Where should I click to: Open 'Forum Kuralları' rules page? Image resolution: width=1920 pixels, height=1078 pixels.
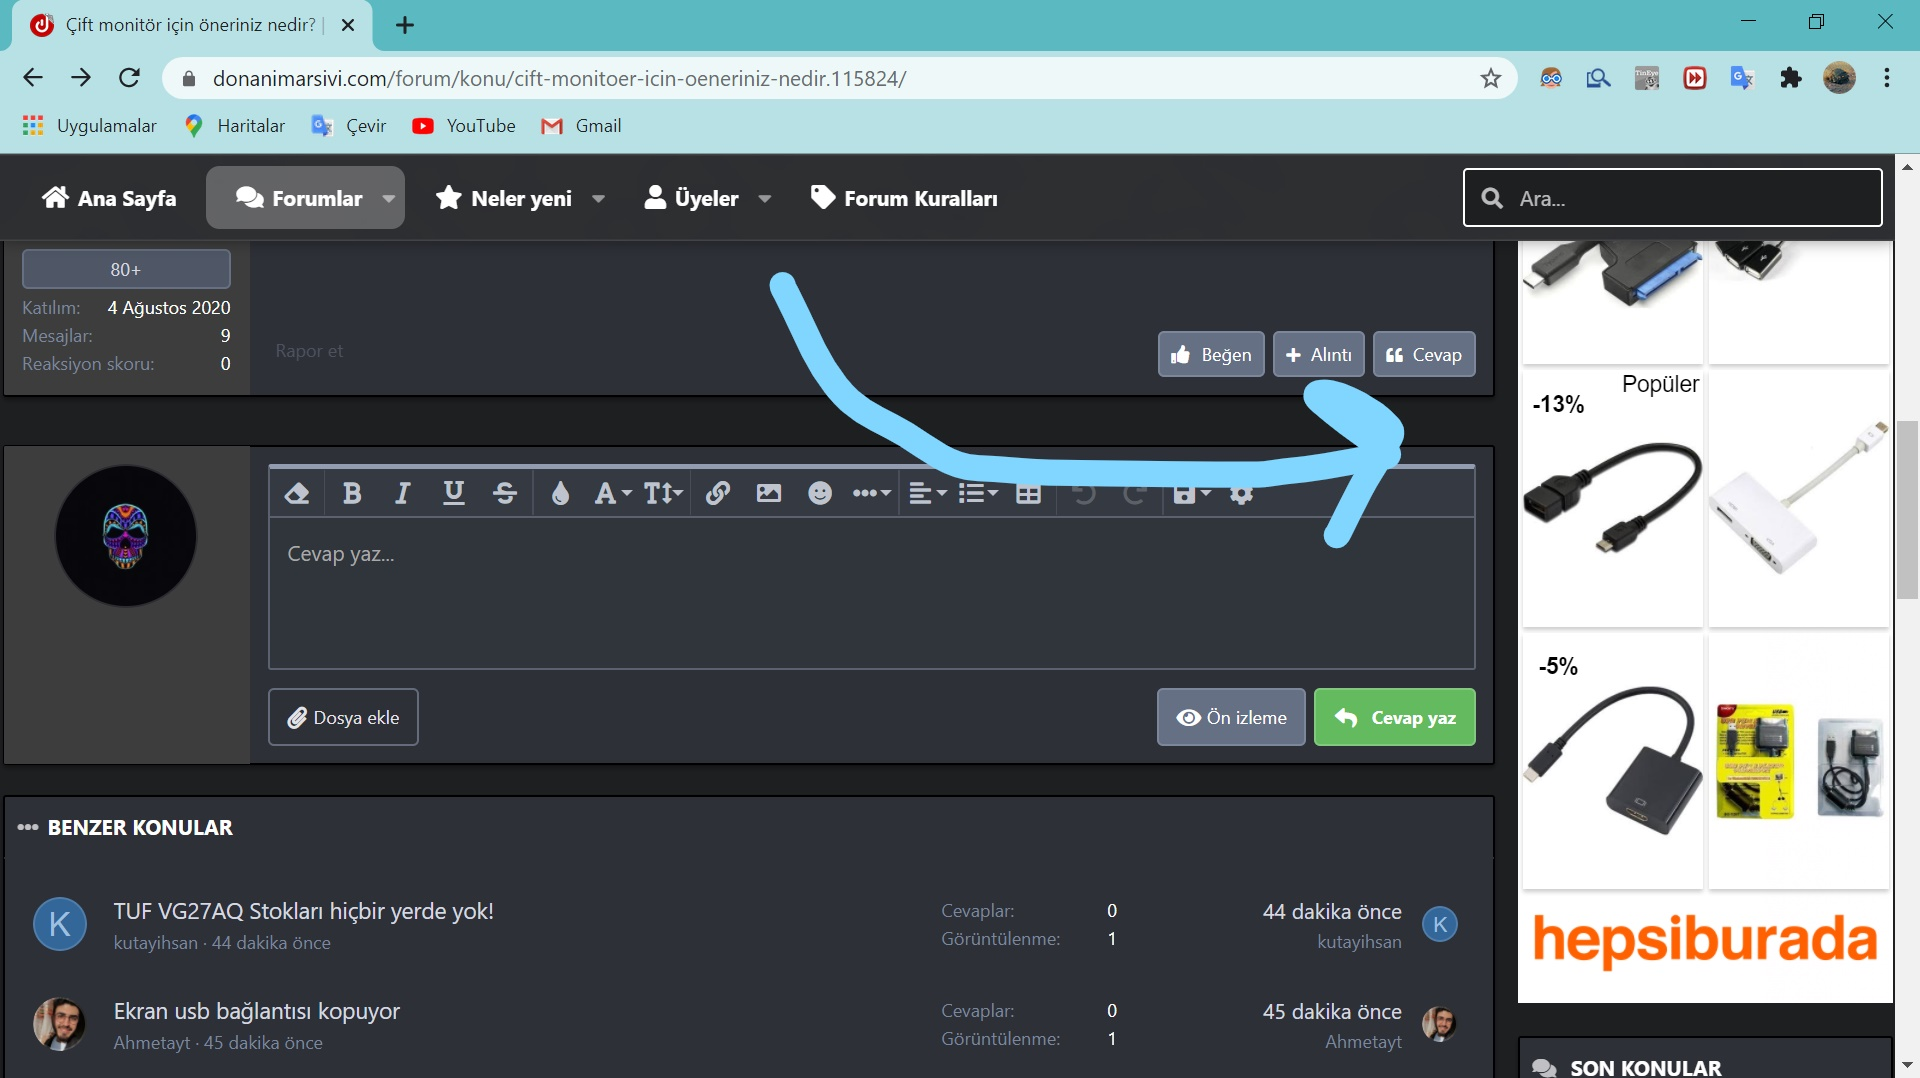[903, 198]
